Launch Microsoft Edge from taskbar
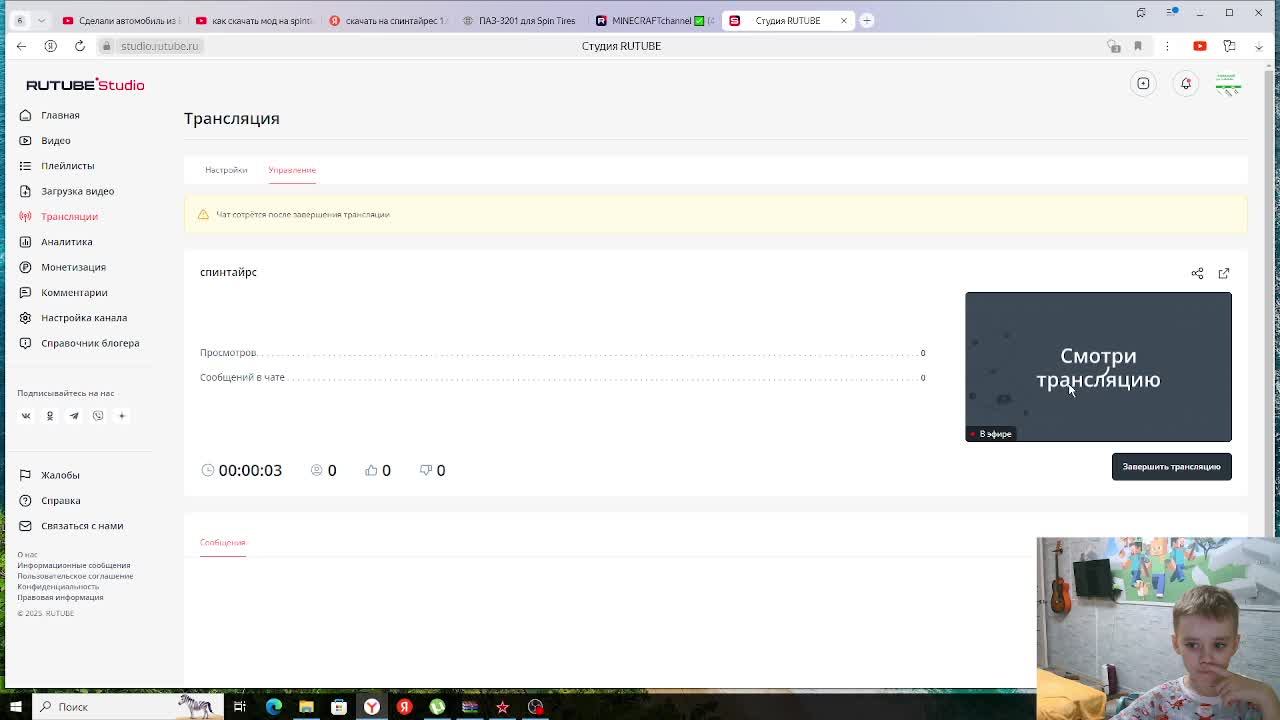The height and width of the screenshot is (720, 1280). pyautogui.click(x=273, y=707)
